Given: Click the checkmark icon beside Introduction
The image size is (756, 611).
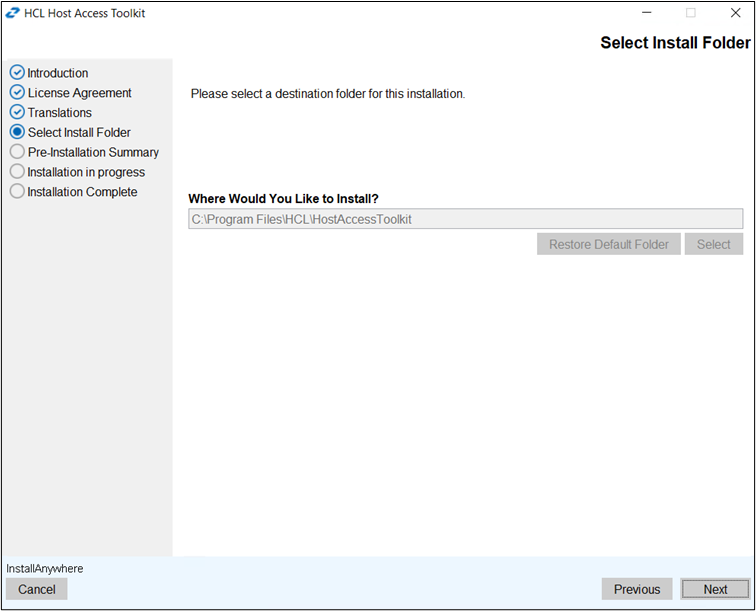Looking at the screenshot, I should (x=17, y=73).
